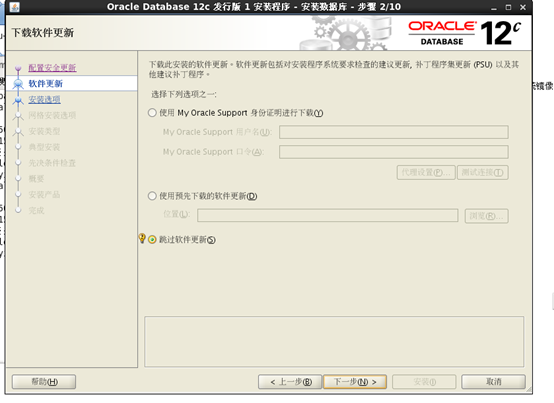The width and height of the screenshot is (554, 403).
Task: Go back with 上一步(B) button
Action: coord(290,381)
